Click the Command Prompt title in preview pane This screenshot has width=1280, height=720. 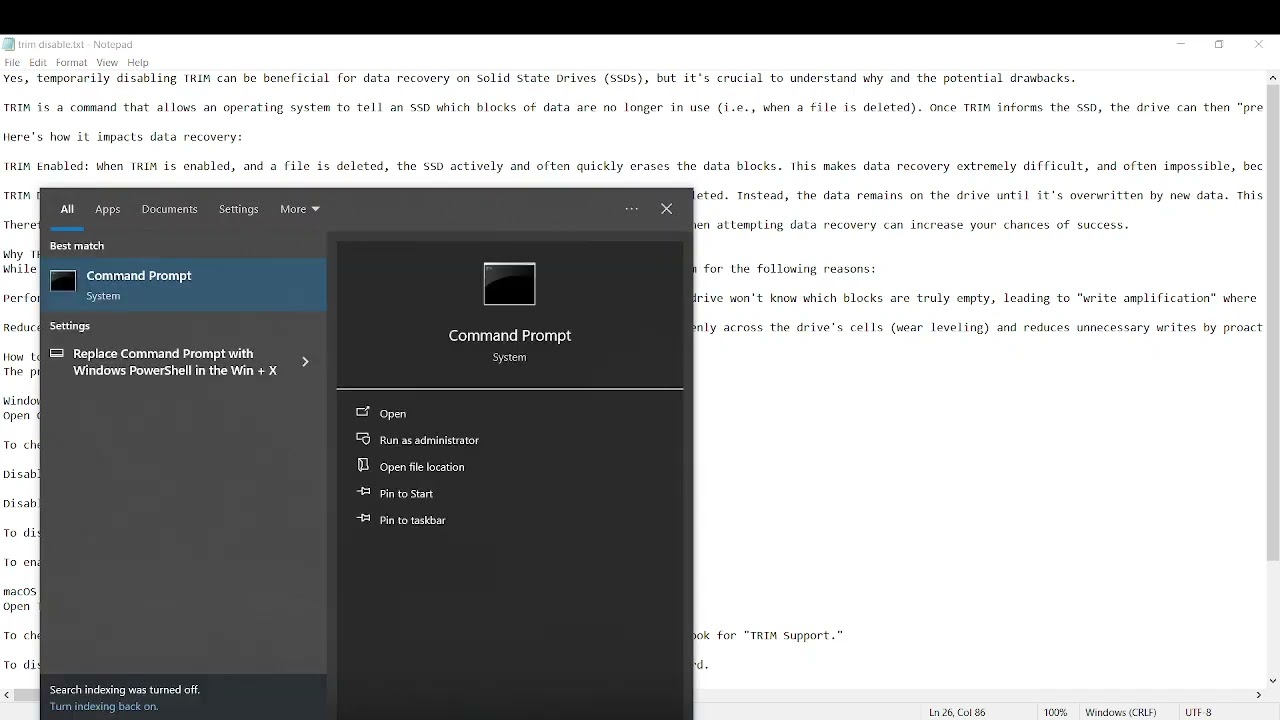coord(510,336)
